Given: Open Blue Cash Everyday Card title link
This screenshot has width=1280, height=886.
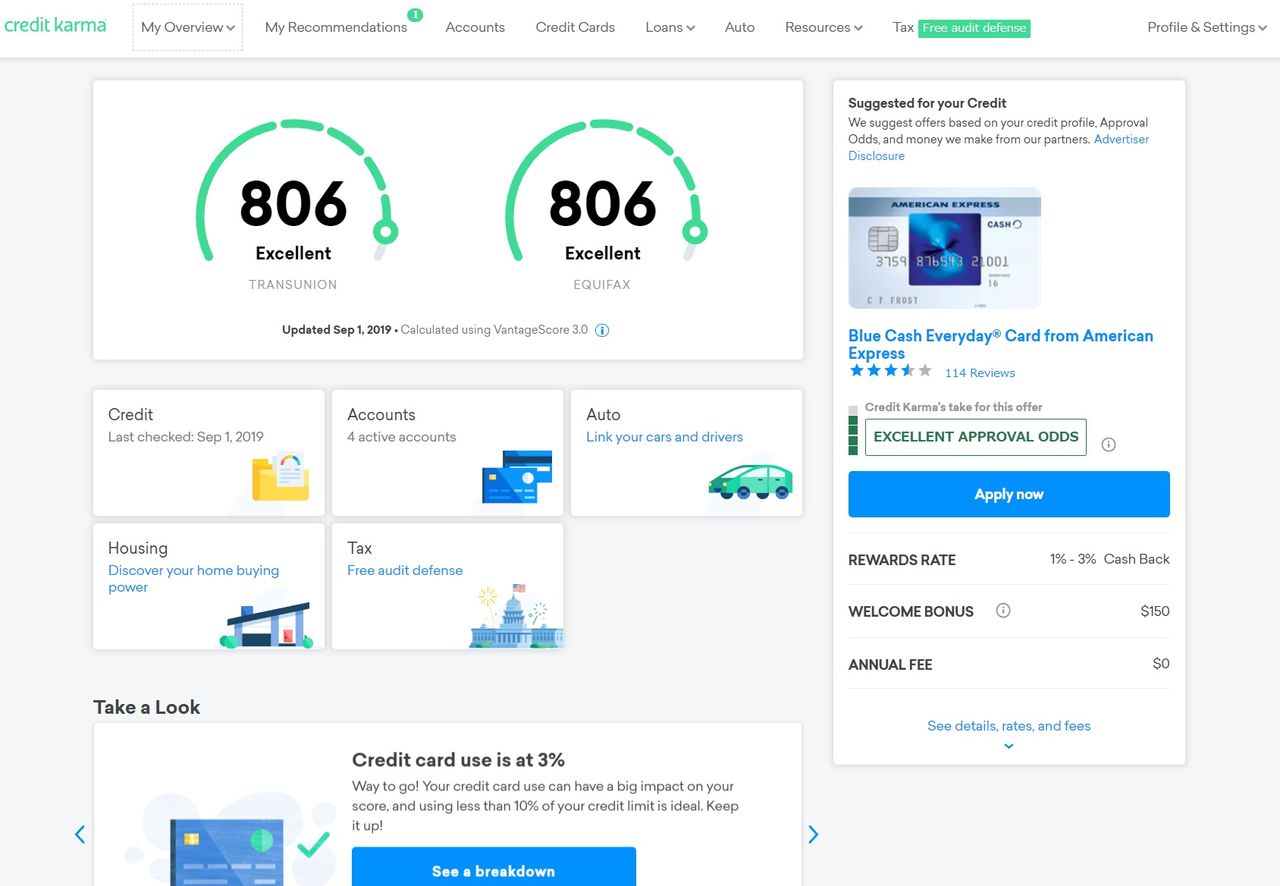Looking at the screenshot, I should point(1001,344).
